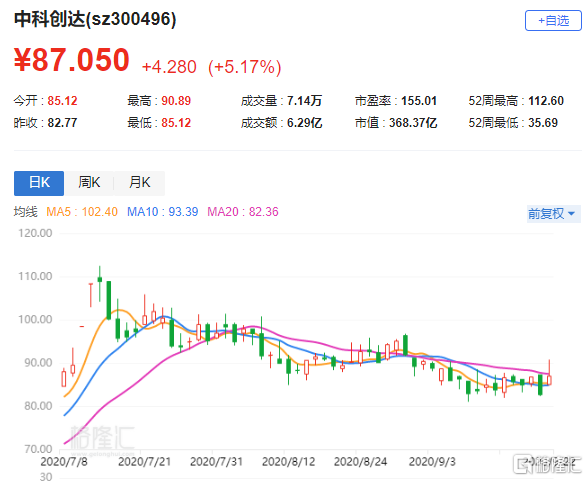Select the 52-week low value 35.69

coord(543,123)
